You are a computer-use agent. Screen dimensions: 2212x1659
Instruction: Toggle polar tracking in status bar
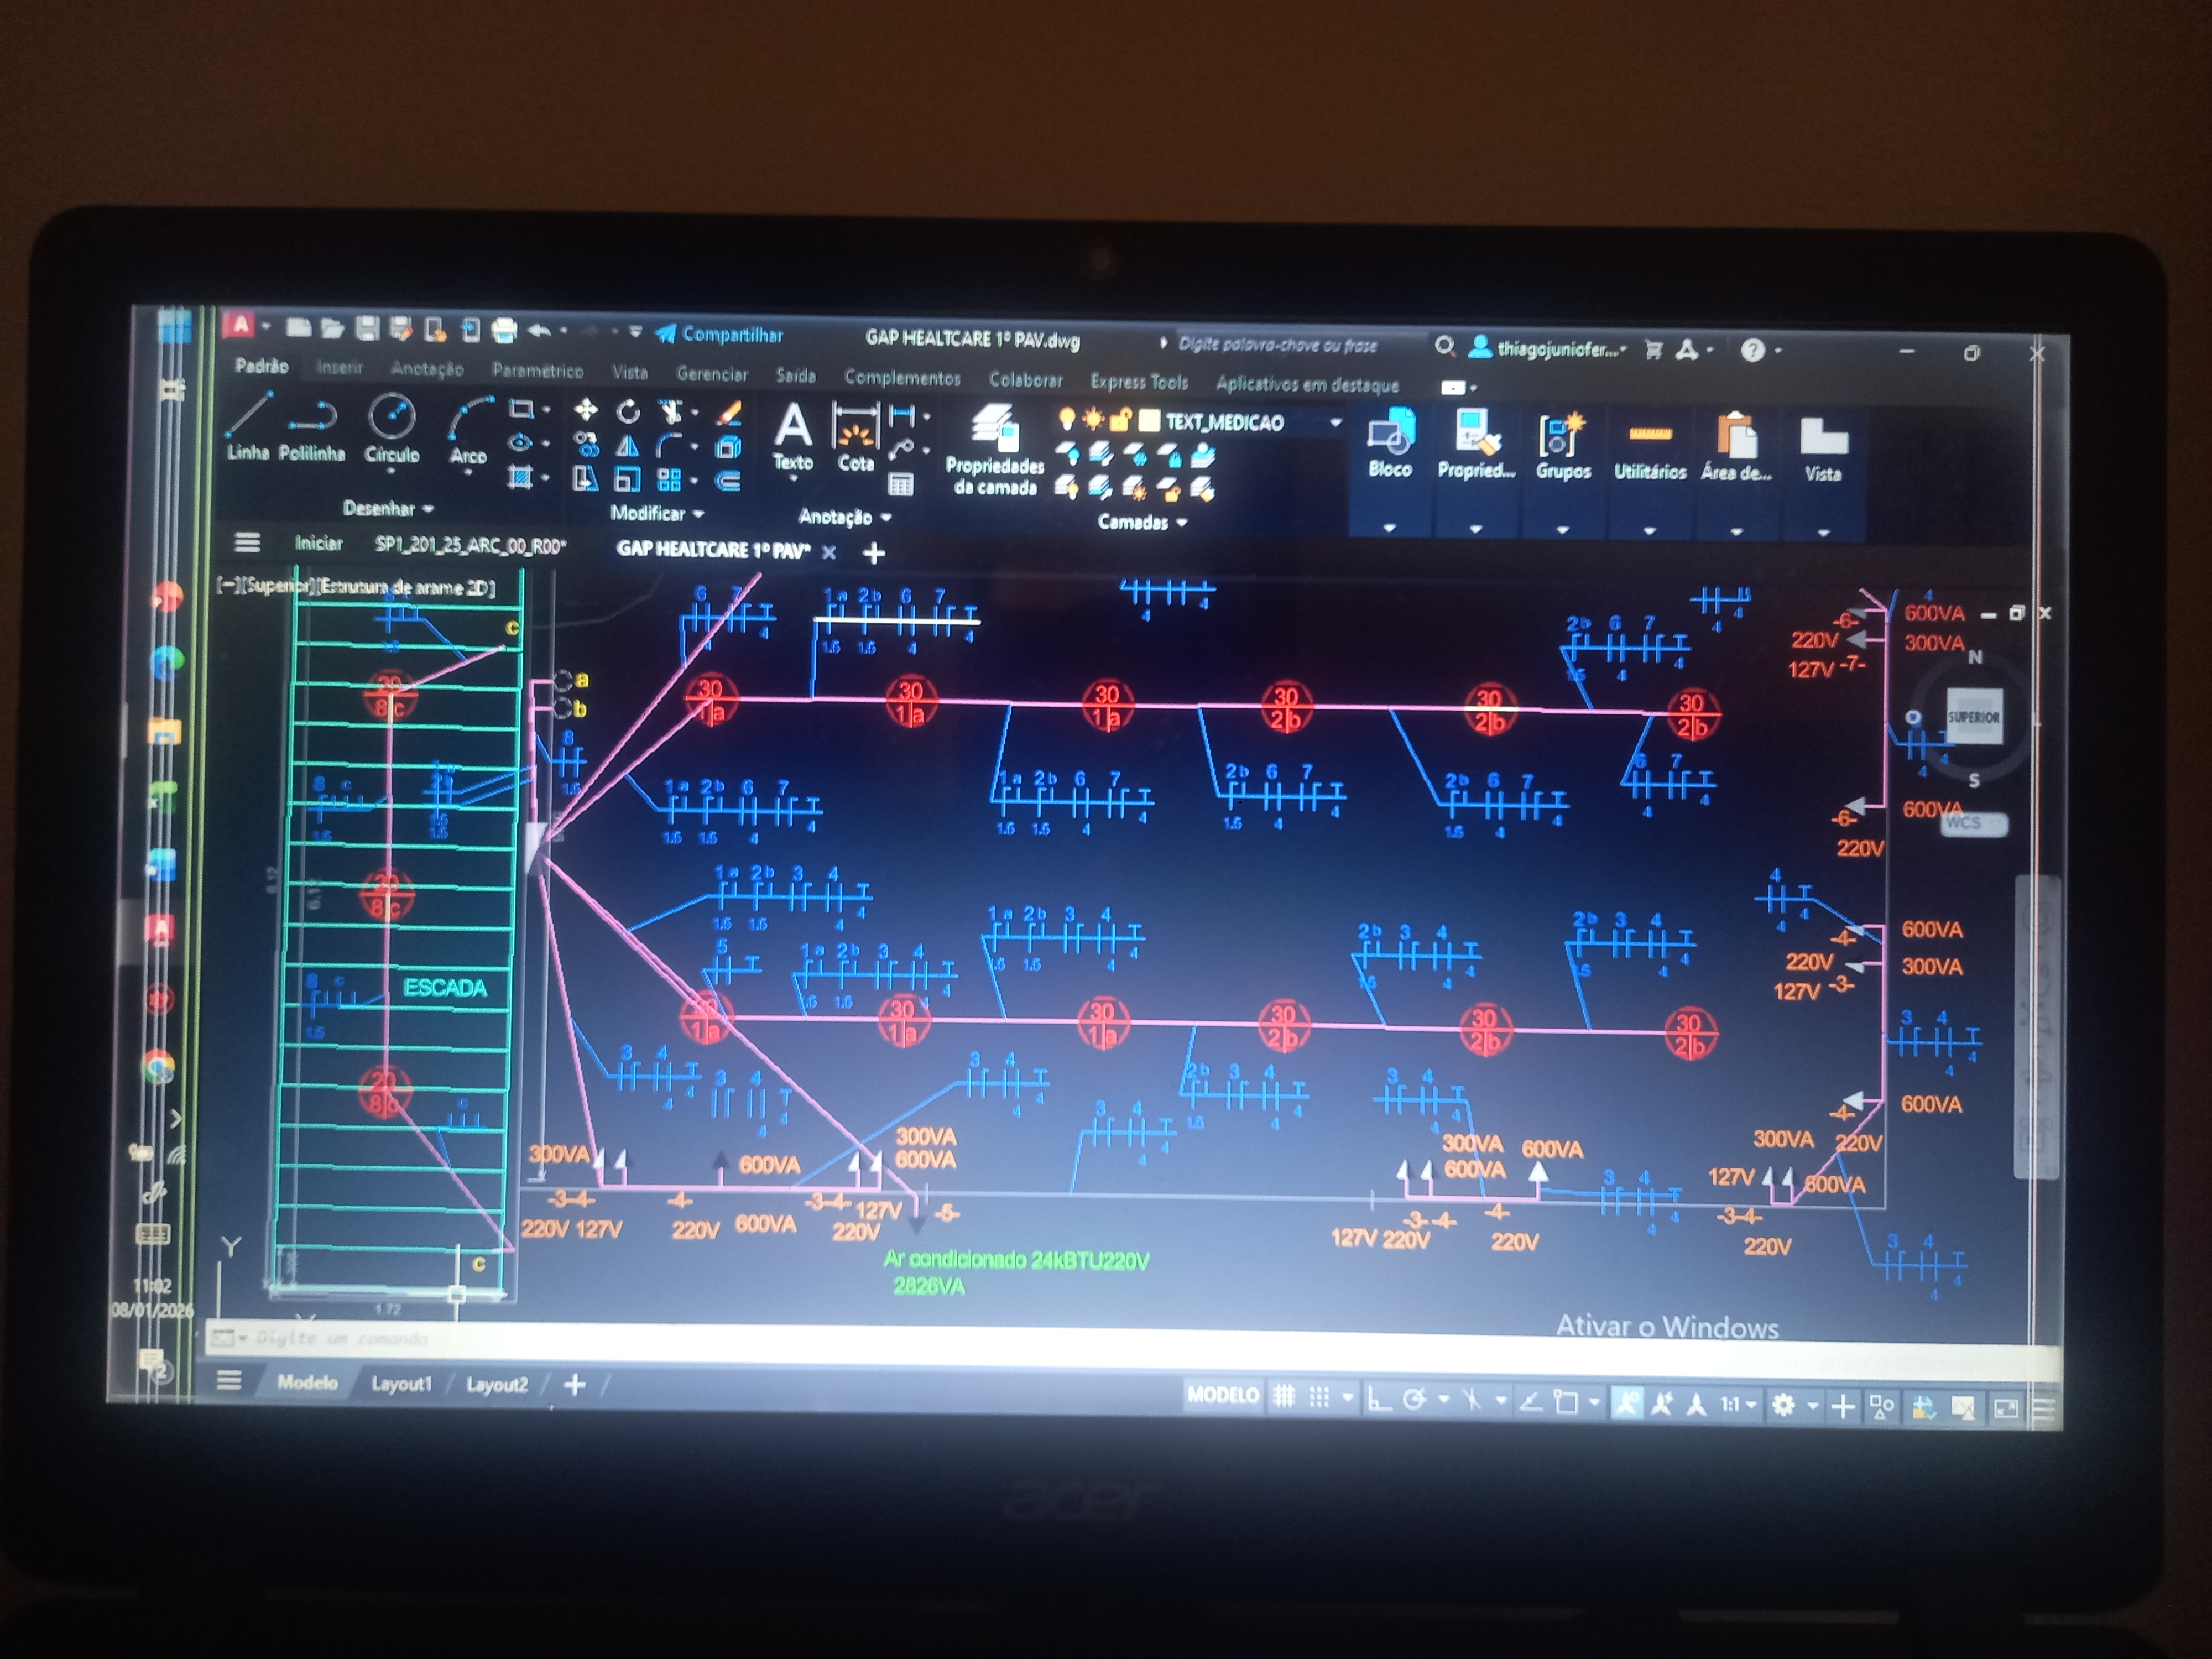click(x=1414, y=1400)
